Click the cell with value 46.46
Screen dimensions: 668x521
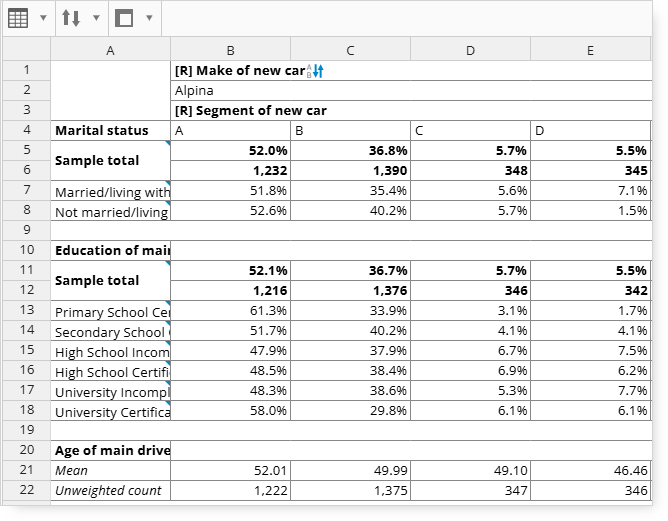click(x=590, y=470)
